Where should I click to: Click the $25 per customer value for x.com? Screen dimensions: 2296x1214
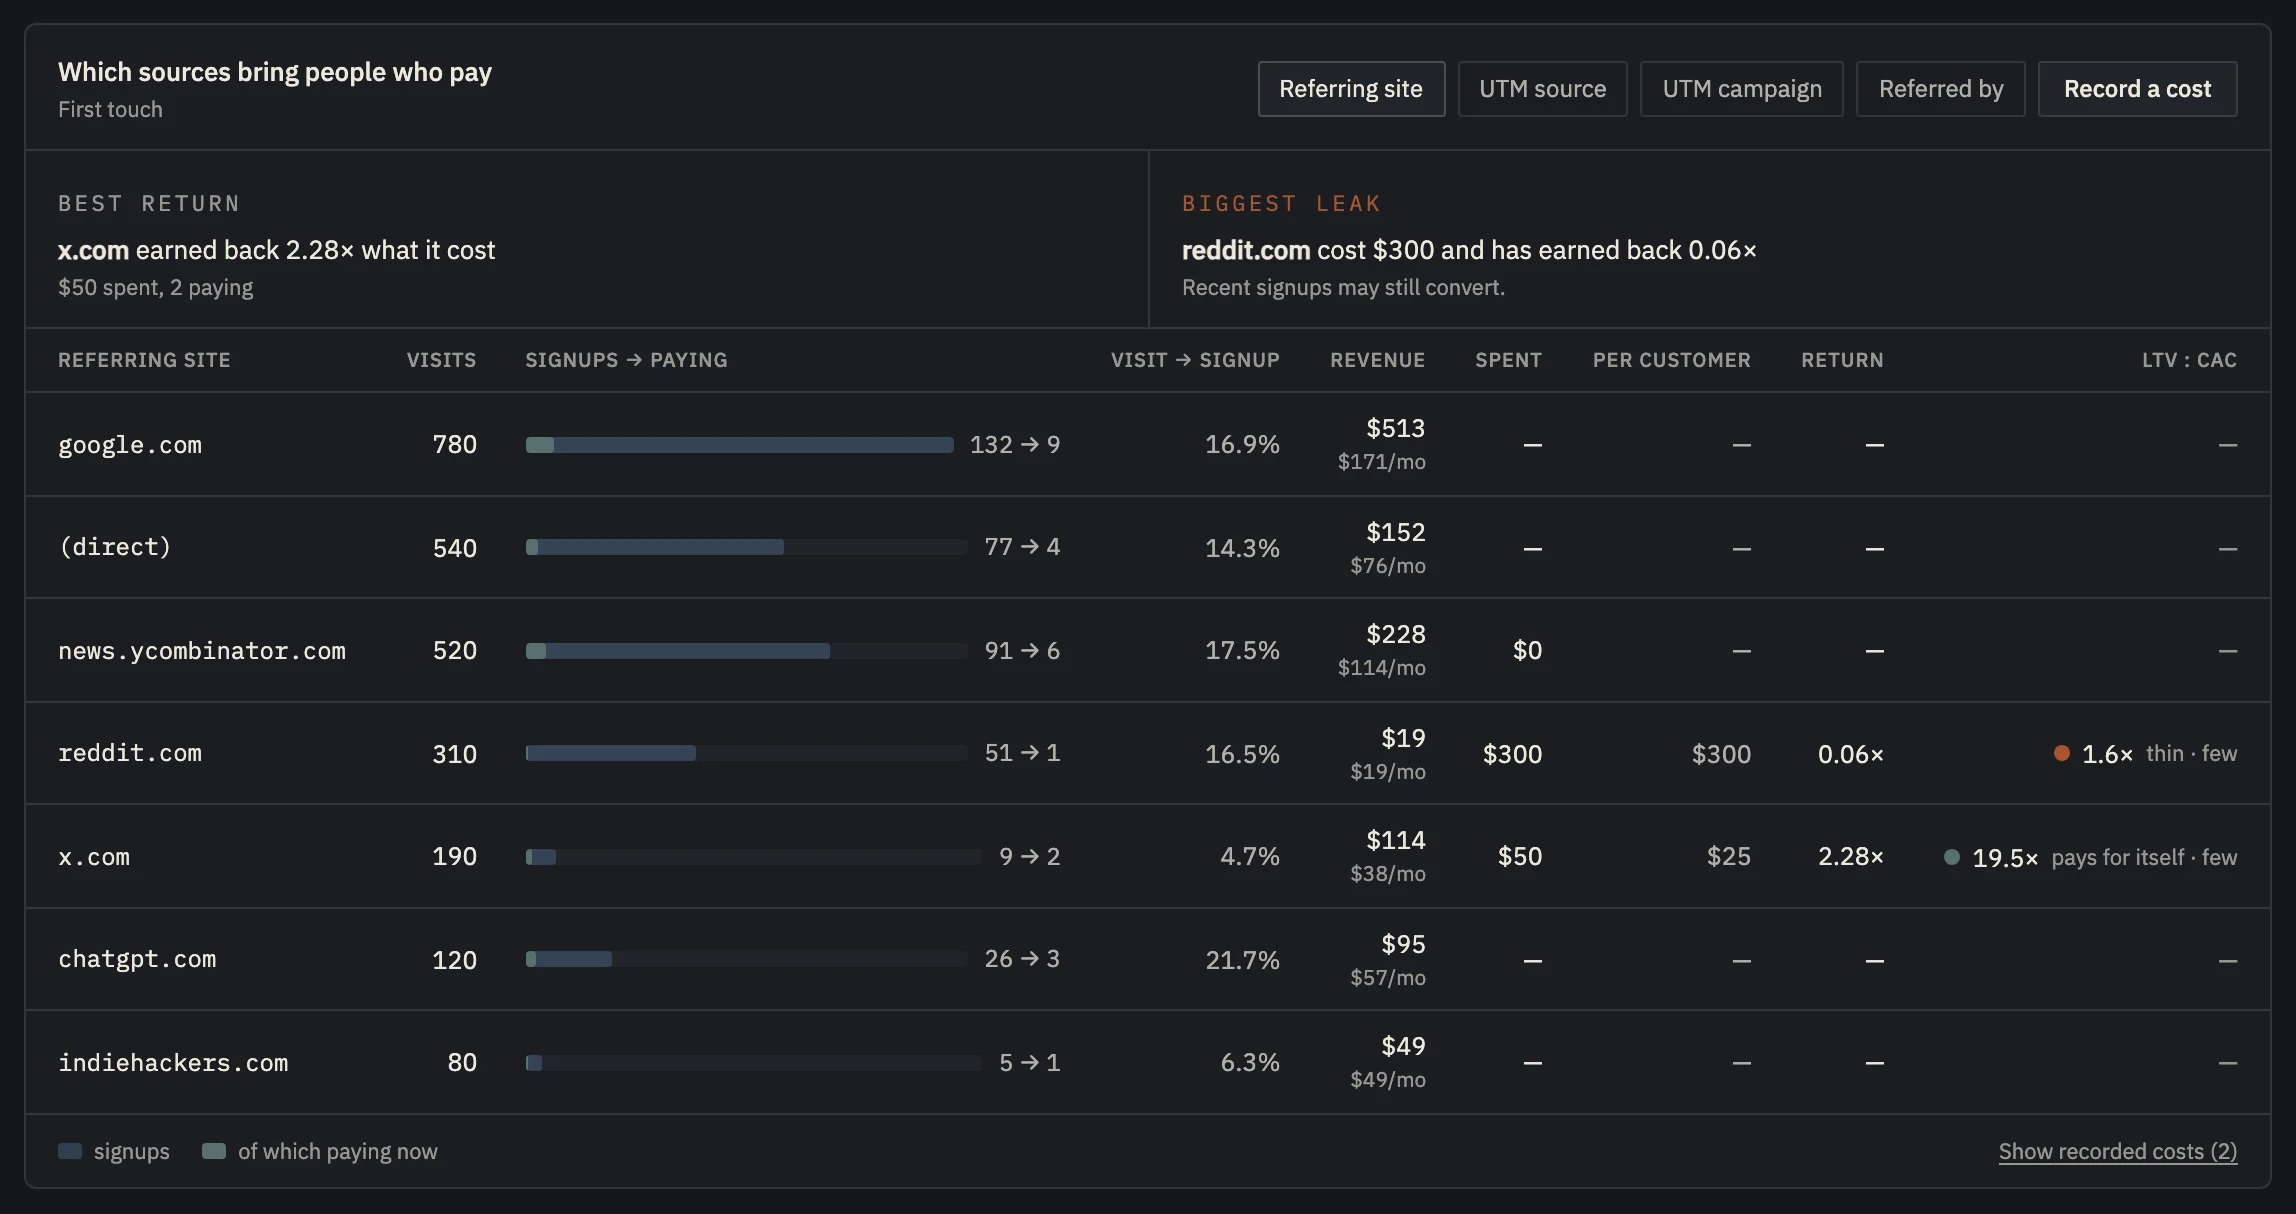click(x=1728, y=857)
